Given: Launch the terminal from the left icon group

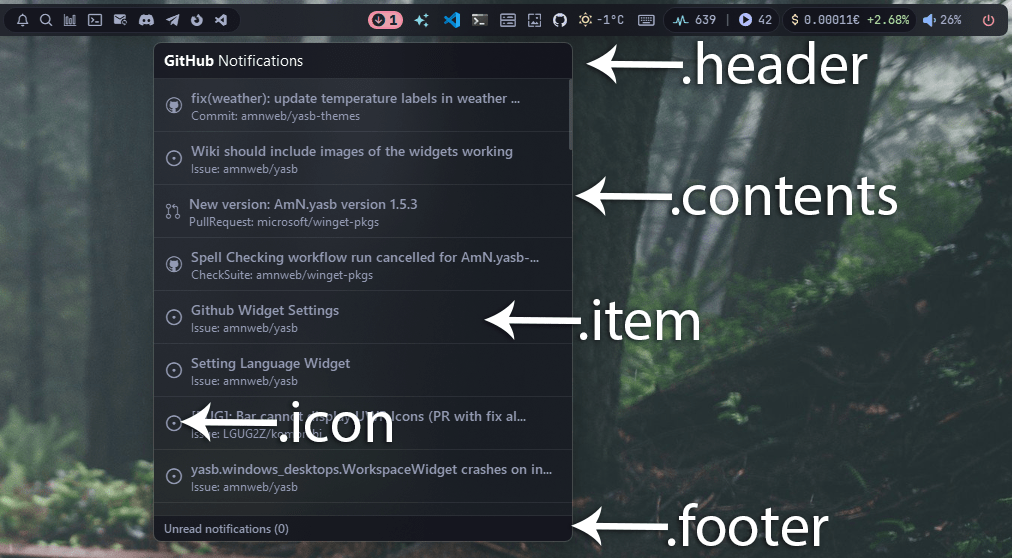Looking at the screenshot, I should point(95,20).
